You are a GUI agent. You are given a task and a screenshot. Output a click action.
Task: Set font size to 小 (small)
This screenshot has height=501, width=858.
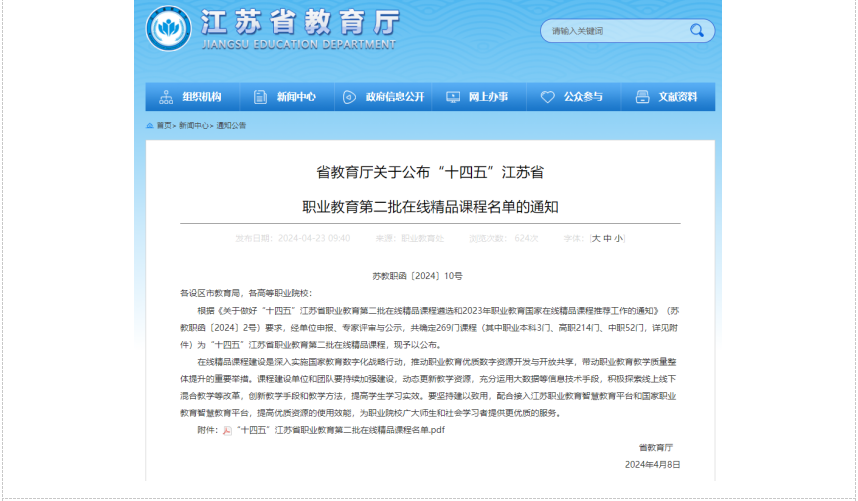(619, 239)
